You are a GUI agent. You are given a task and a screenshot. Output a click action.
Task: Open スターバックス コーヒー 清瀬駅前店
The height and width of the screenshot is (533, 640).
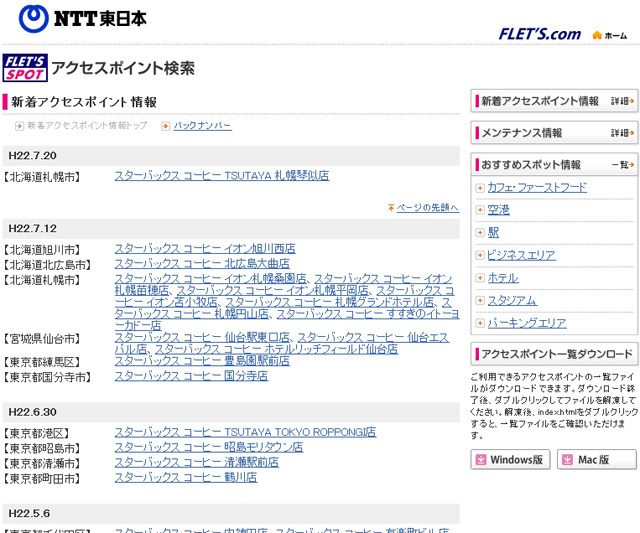[197, 462]
